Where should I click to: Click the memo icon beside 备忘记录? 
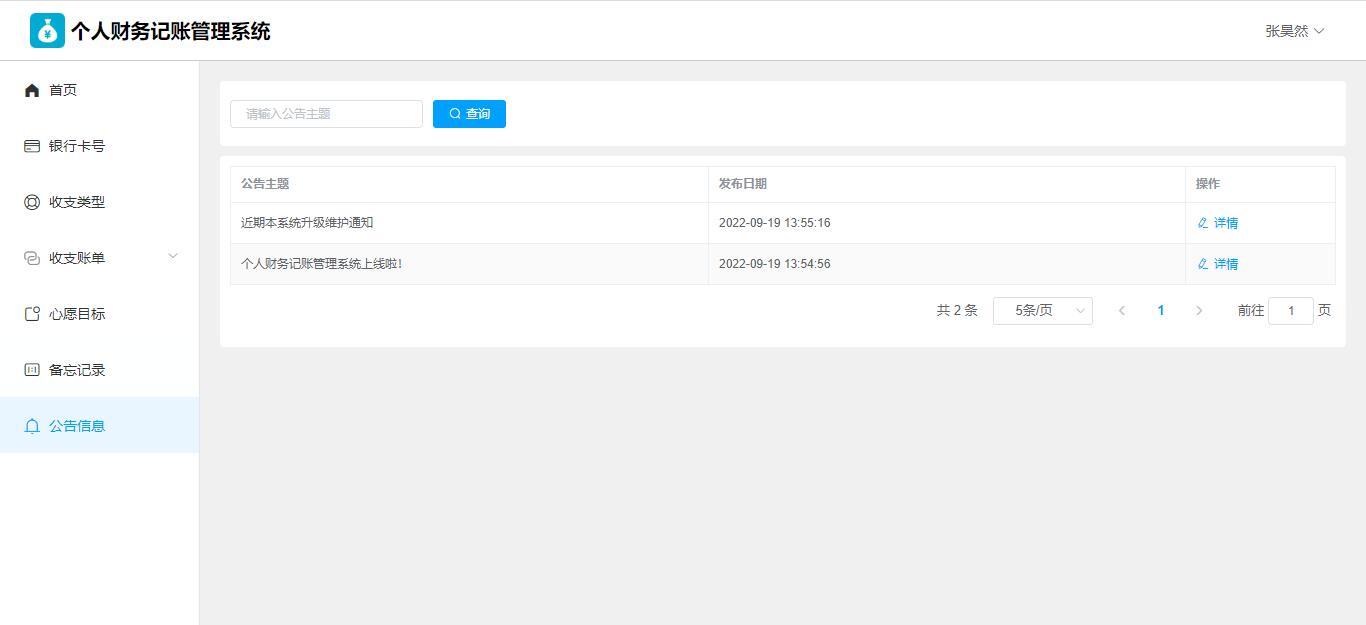pos(32,370)
